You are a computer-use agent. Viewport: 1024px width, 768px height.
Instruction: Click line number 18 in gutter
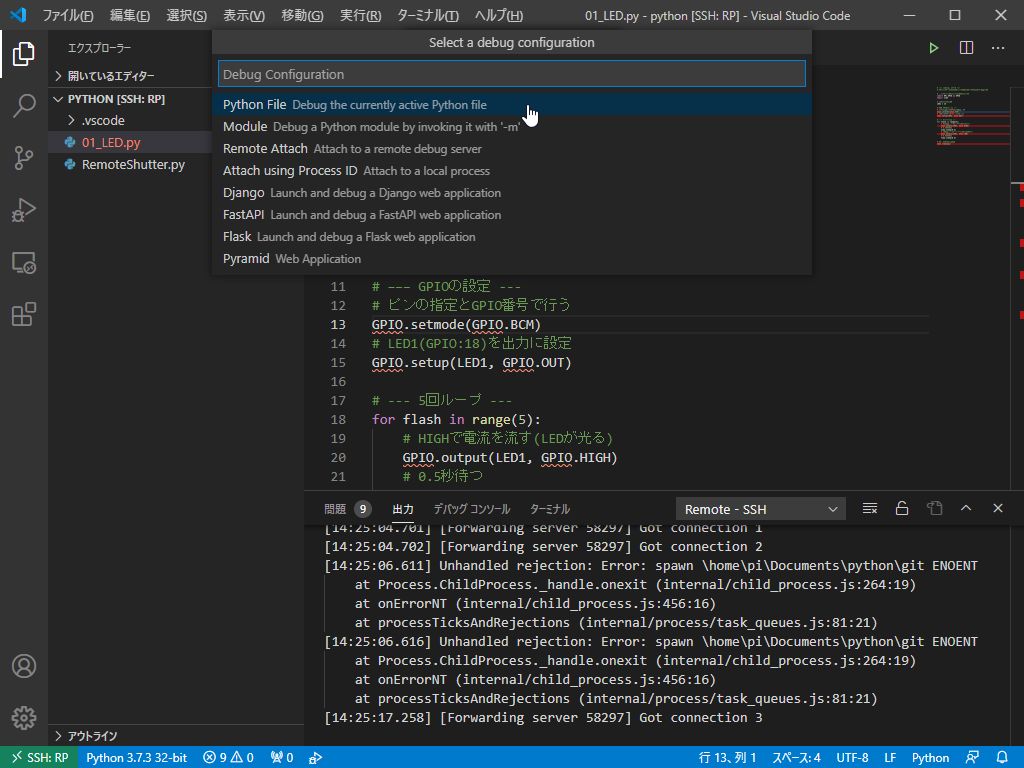(338, 419)
